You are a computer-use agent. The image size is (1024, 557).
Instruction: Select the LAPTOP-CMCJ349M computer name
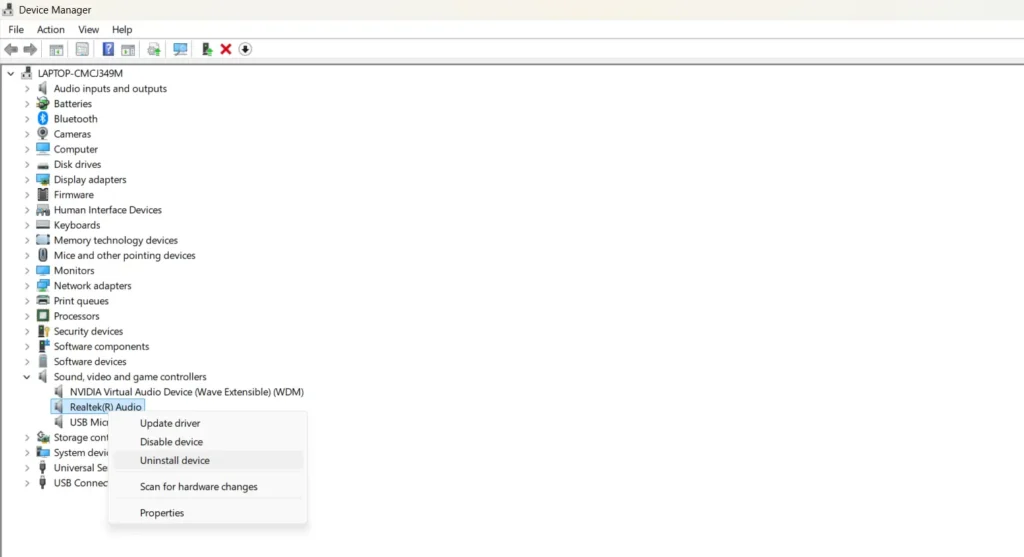(x=80, y=73)
